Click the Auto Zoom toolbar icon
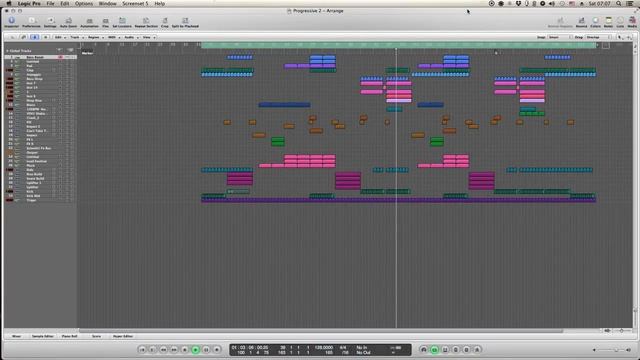Image resolution: width=640 pixels, height=360 pixels. click(69, 22)
